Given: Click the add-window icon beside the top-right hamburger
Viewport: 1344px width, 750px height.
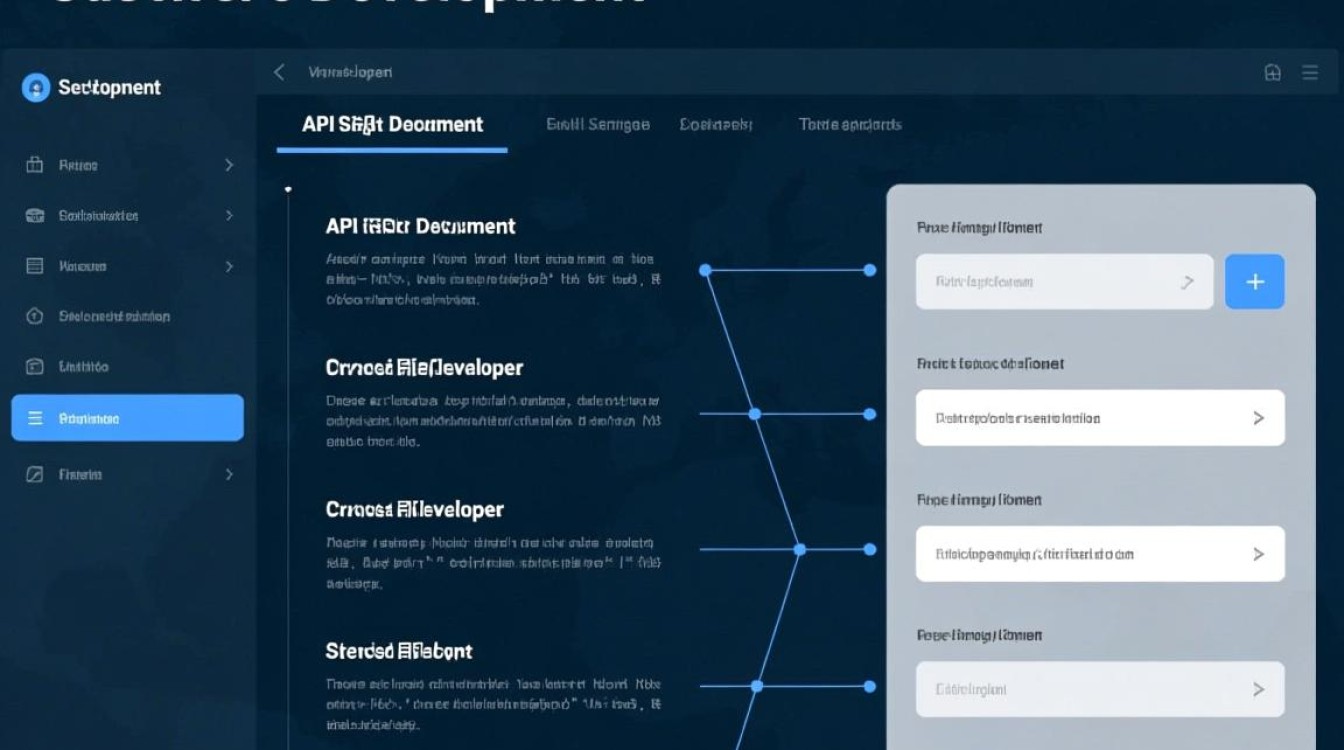Looking at the screenshot, I should click(1273, 73).
